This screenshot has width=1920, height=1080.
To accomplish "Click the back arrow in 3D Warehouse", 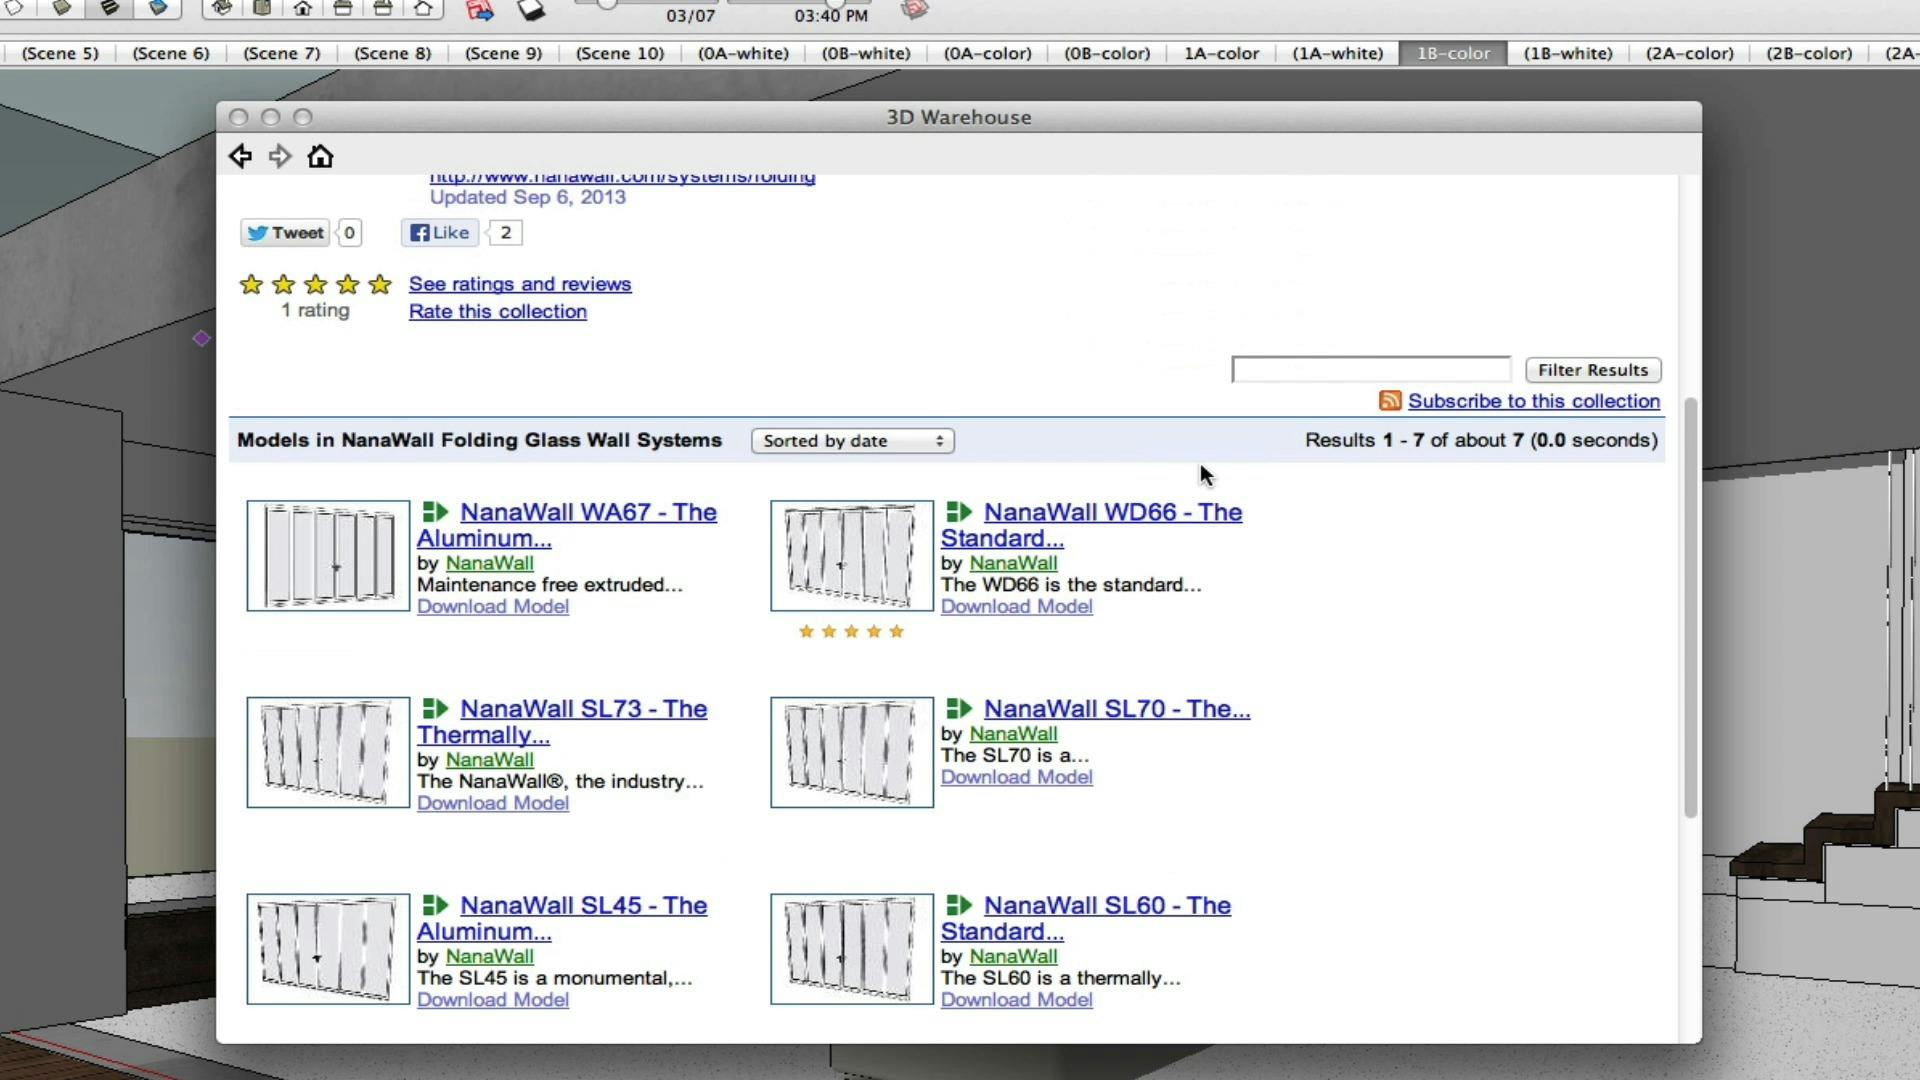I will point(240,156).
